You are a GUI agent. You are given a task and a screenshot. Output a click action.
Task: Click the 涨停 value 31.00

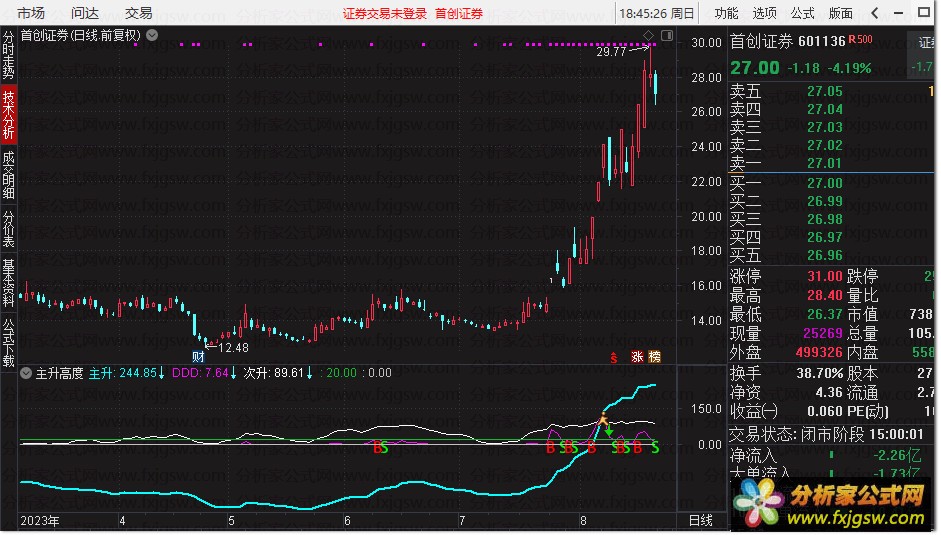(825, 276)
